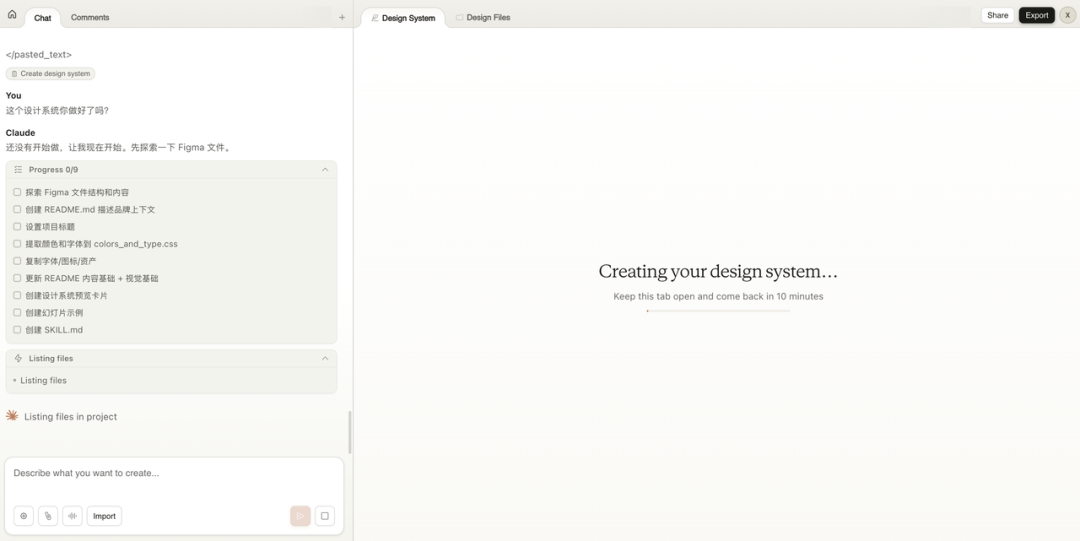Switch to the Comments tab
The width and height of the screenshot is (1080, 541).
[x=90, y=17]
